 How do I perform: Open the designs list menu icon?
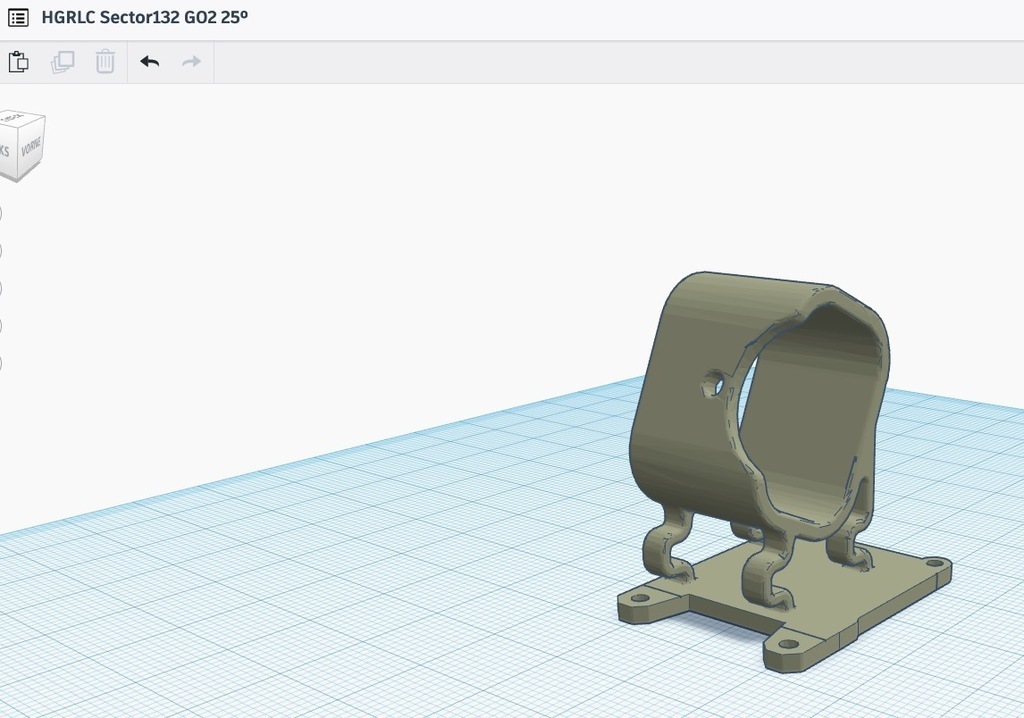pos(18,18)
